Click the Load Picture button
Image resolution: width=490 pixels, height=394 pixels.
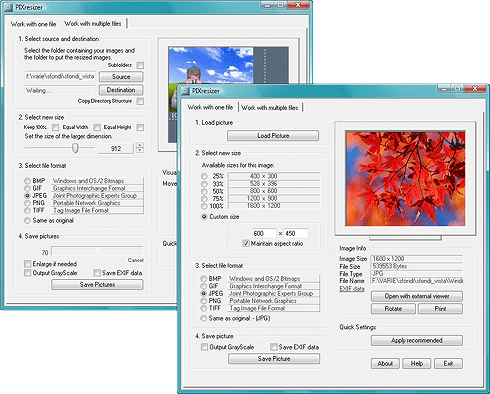(x=273, y=136)
